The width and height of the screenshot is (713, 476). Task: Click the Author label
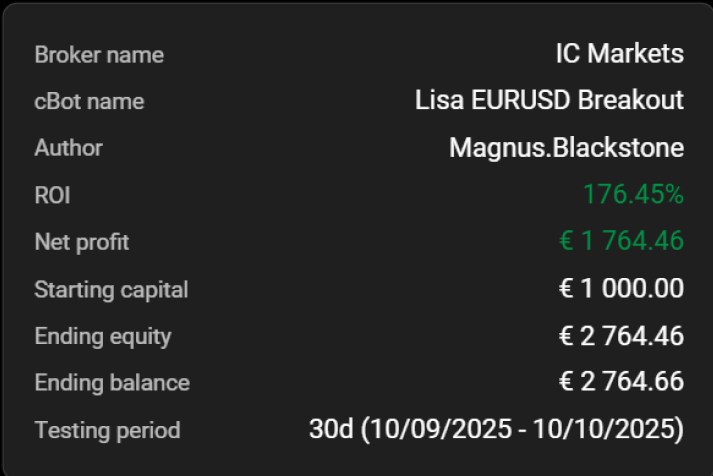(68, 148)
